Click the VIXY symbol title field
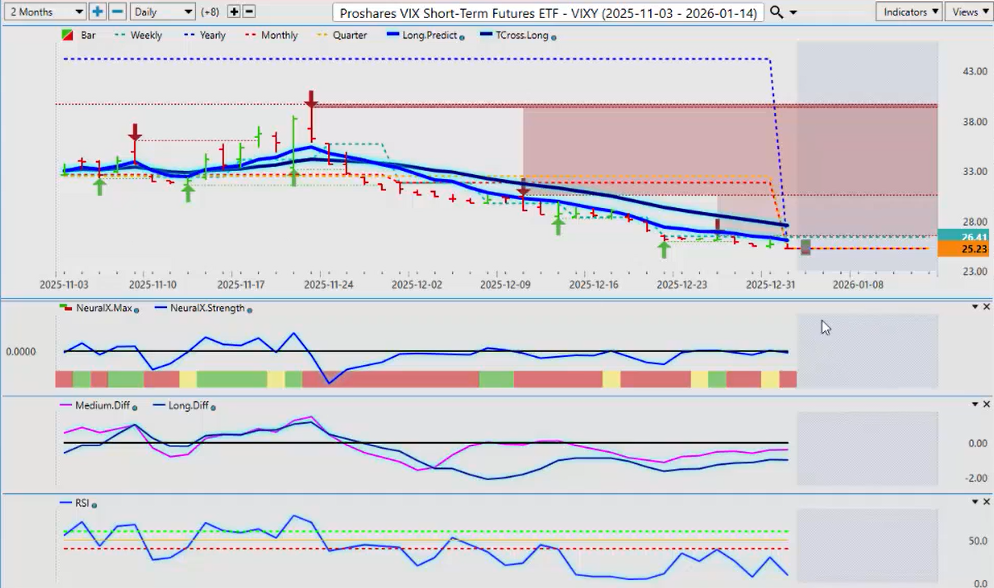Image resolution: width=994 pixels, height=588 pixels. [x=549, y=12]
